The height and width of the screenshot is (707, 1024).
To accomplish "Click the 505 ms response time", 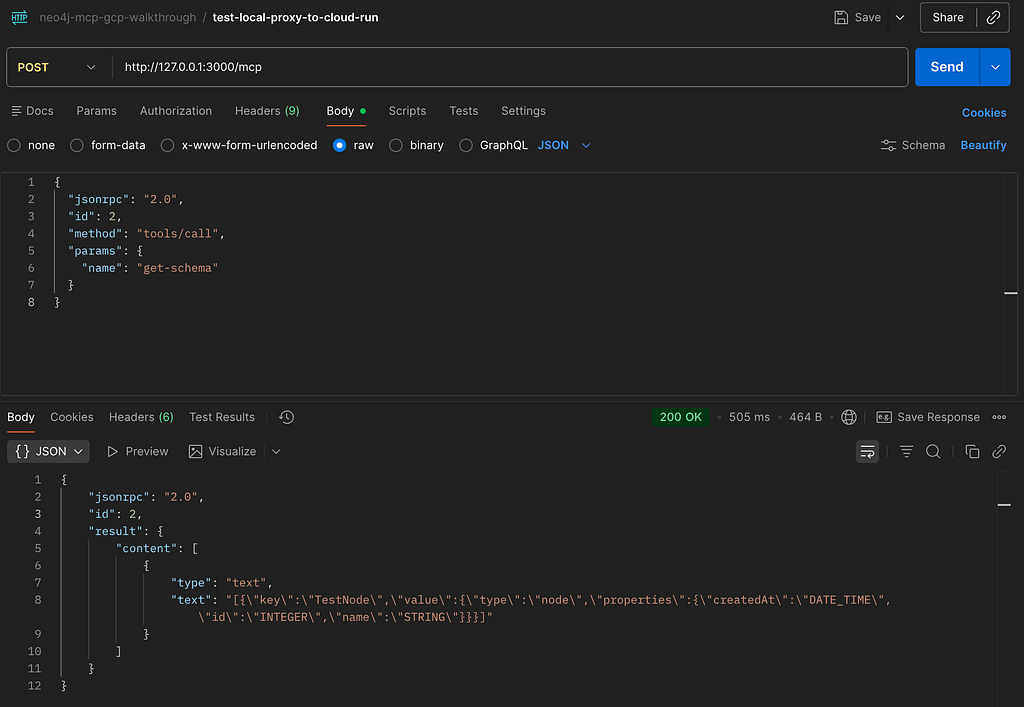I will coord(749,417).
